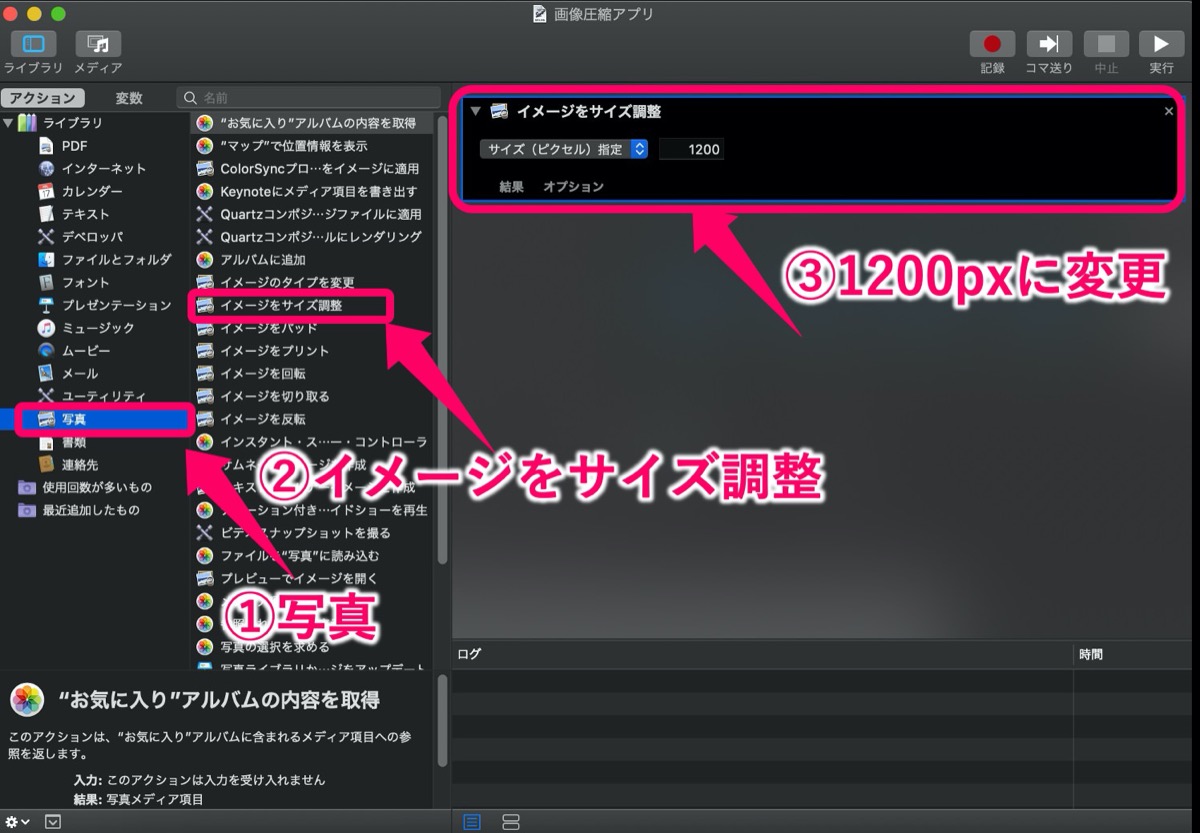The height and width of the screenshot is (833, 1200).
Task: Show the variables view icon
Action: [x=511, y=822]
